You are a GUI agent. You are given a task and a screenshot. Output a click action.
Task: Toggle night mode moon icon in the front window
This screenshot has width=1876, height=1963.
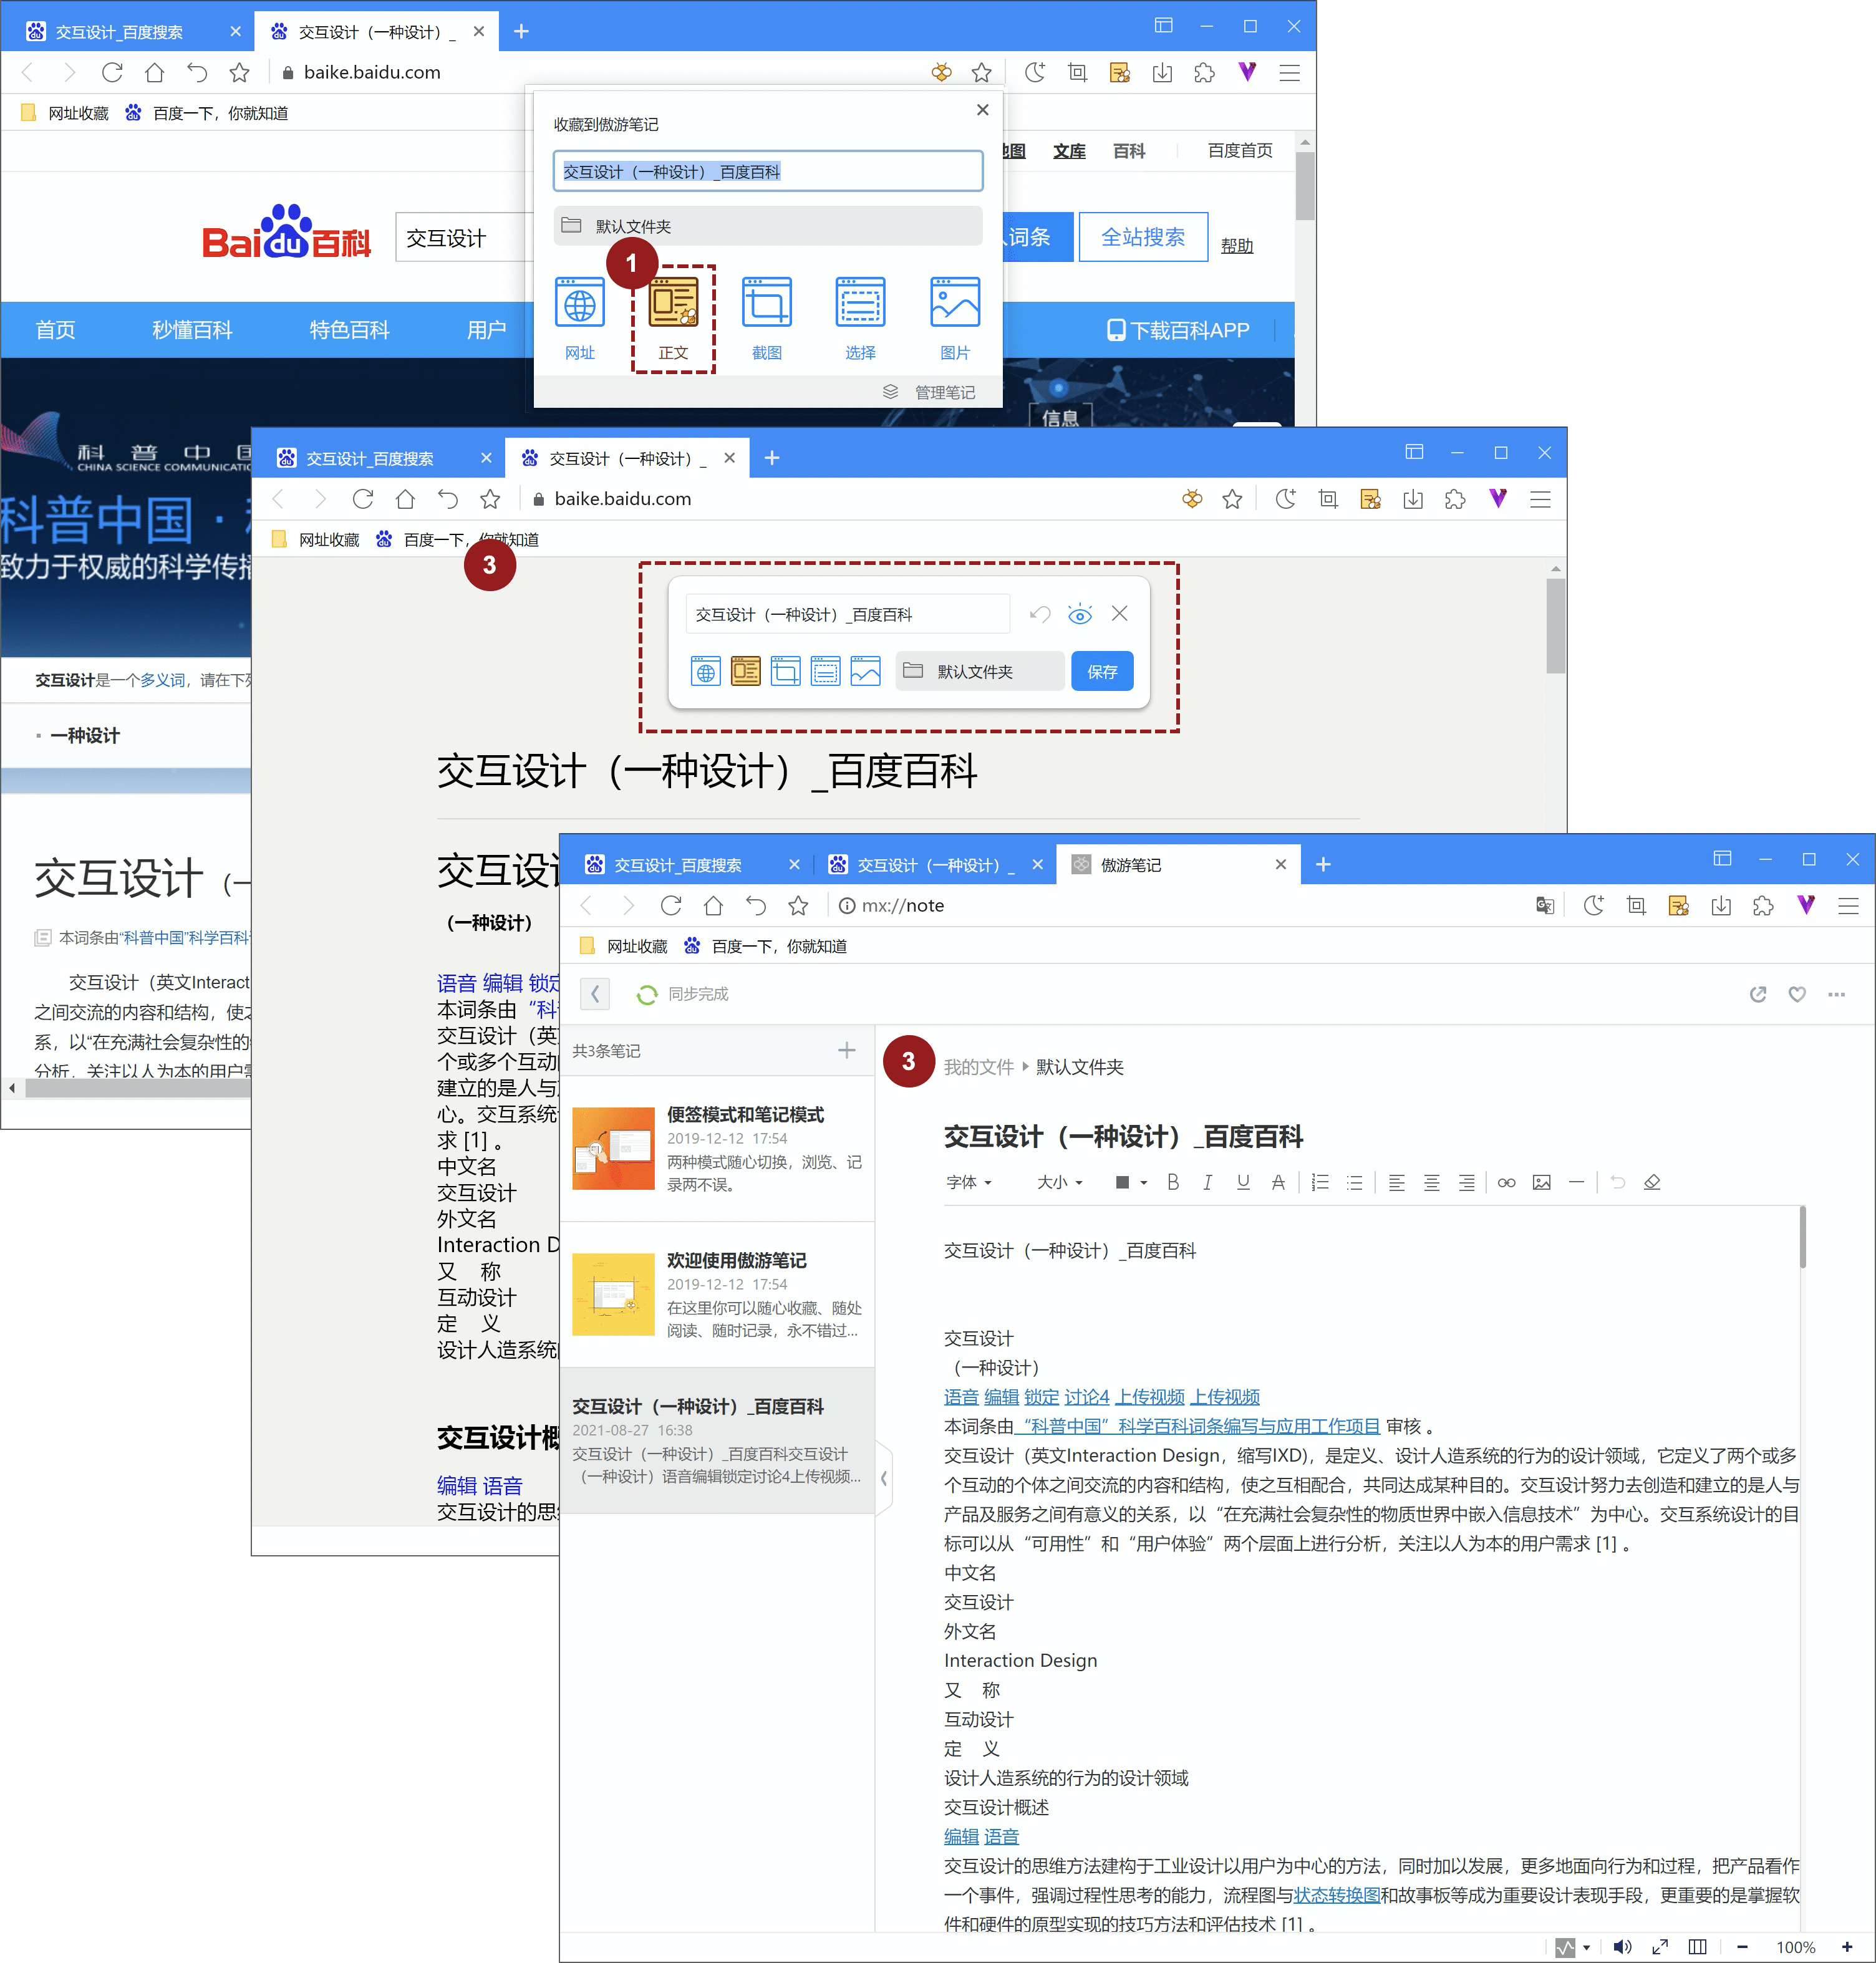pos(1593,905)
